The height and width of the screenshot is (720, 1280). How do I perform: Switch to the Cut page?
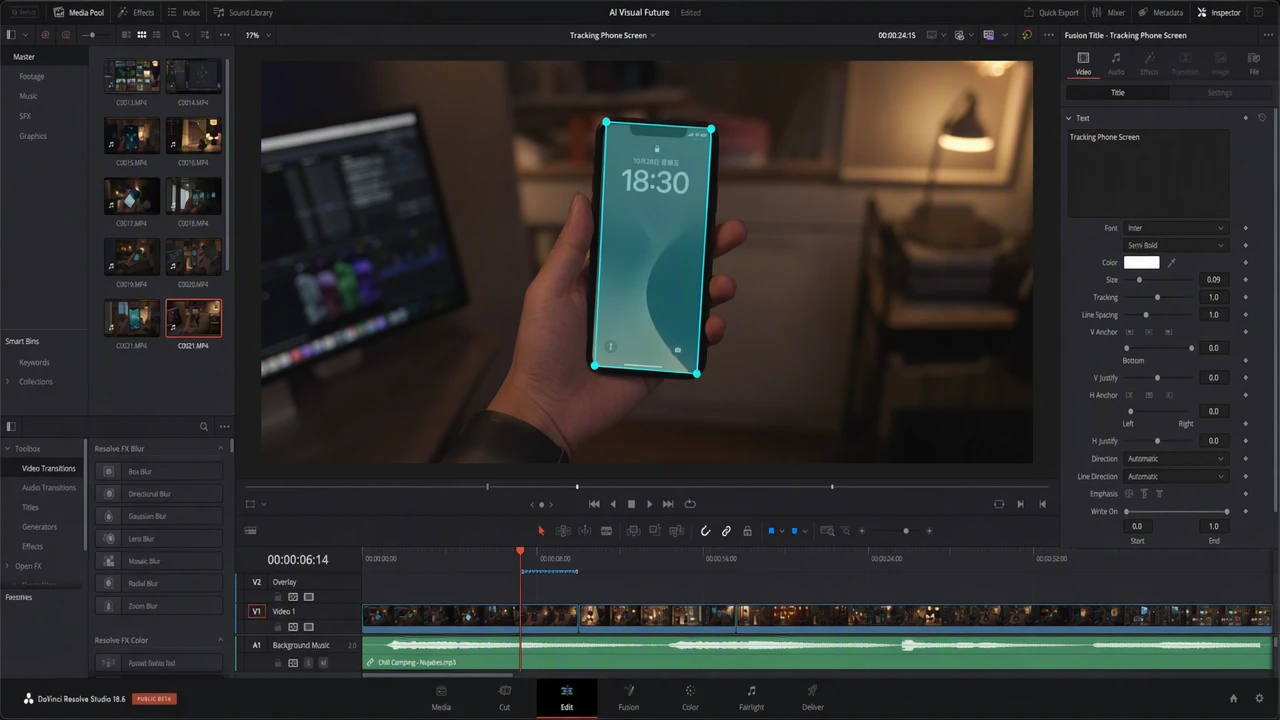[505, 697]
